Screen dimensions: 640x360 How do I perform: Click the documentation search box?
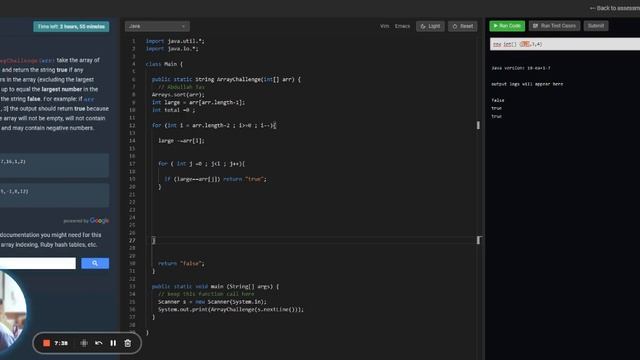(x=38, y=263)
